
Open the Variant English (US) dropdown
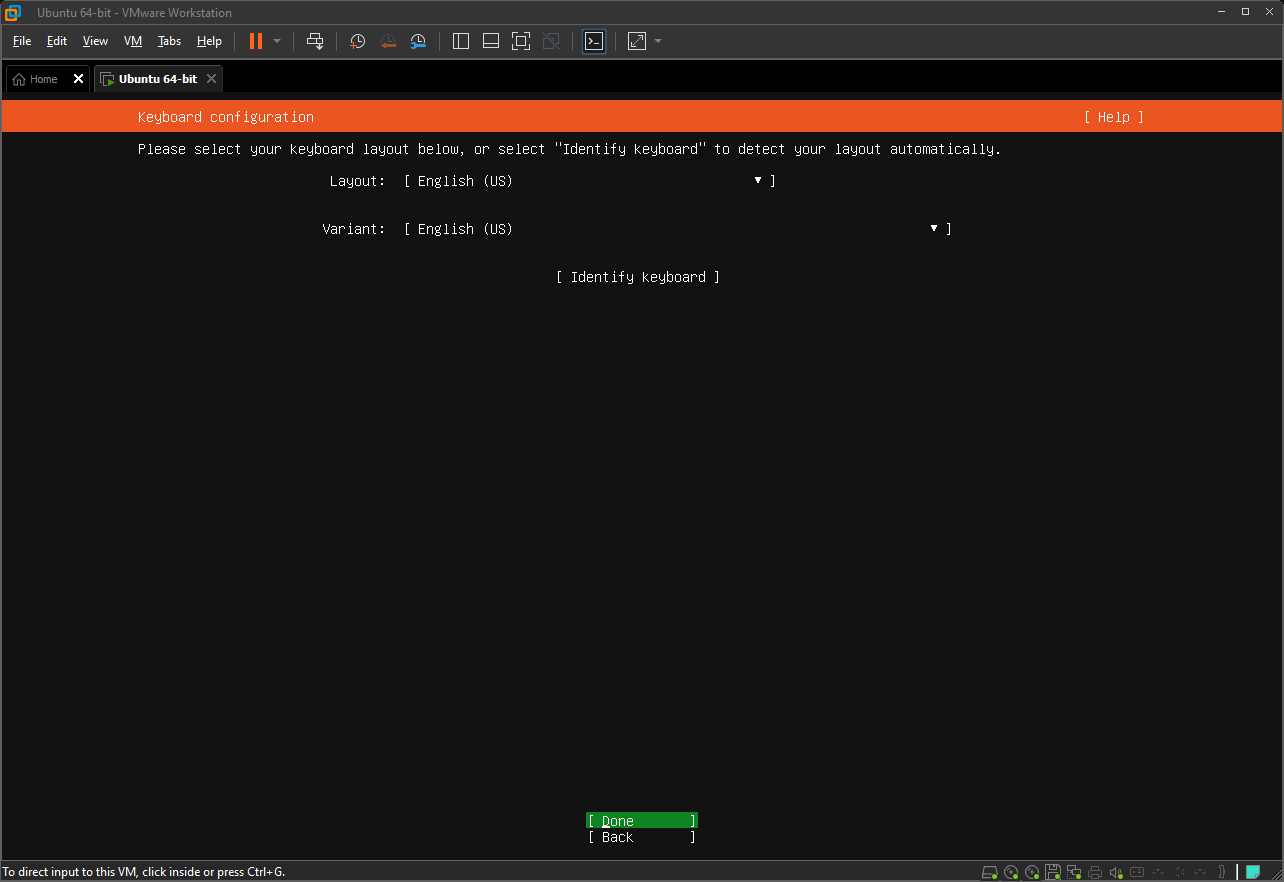pos(677,229)
